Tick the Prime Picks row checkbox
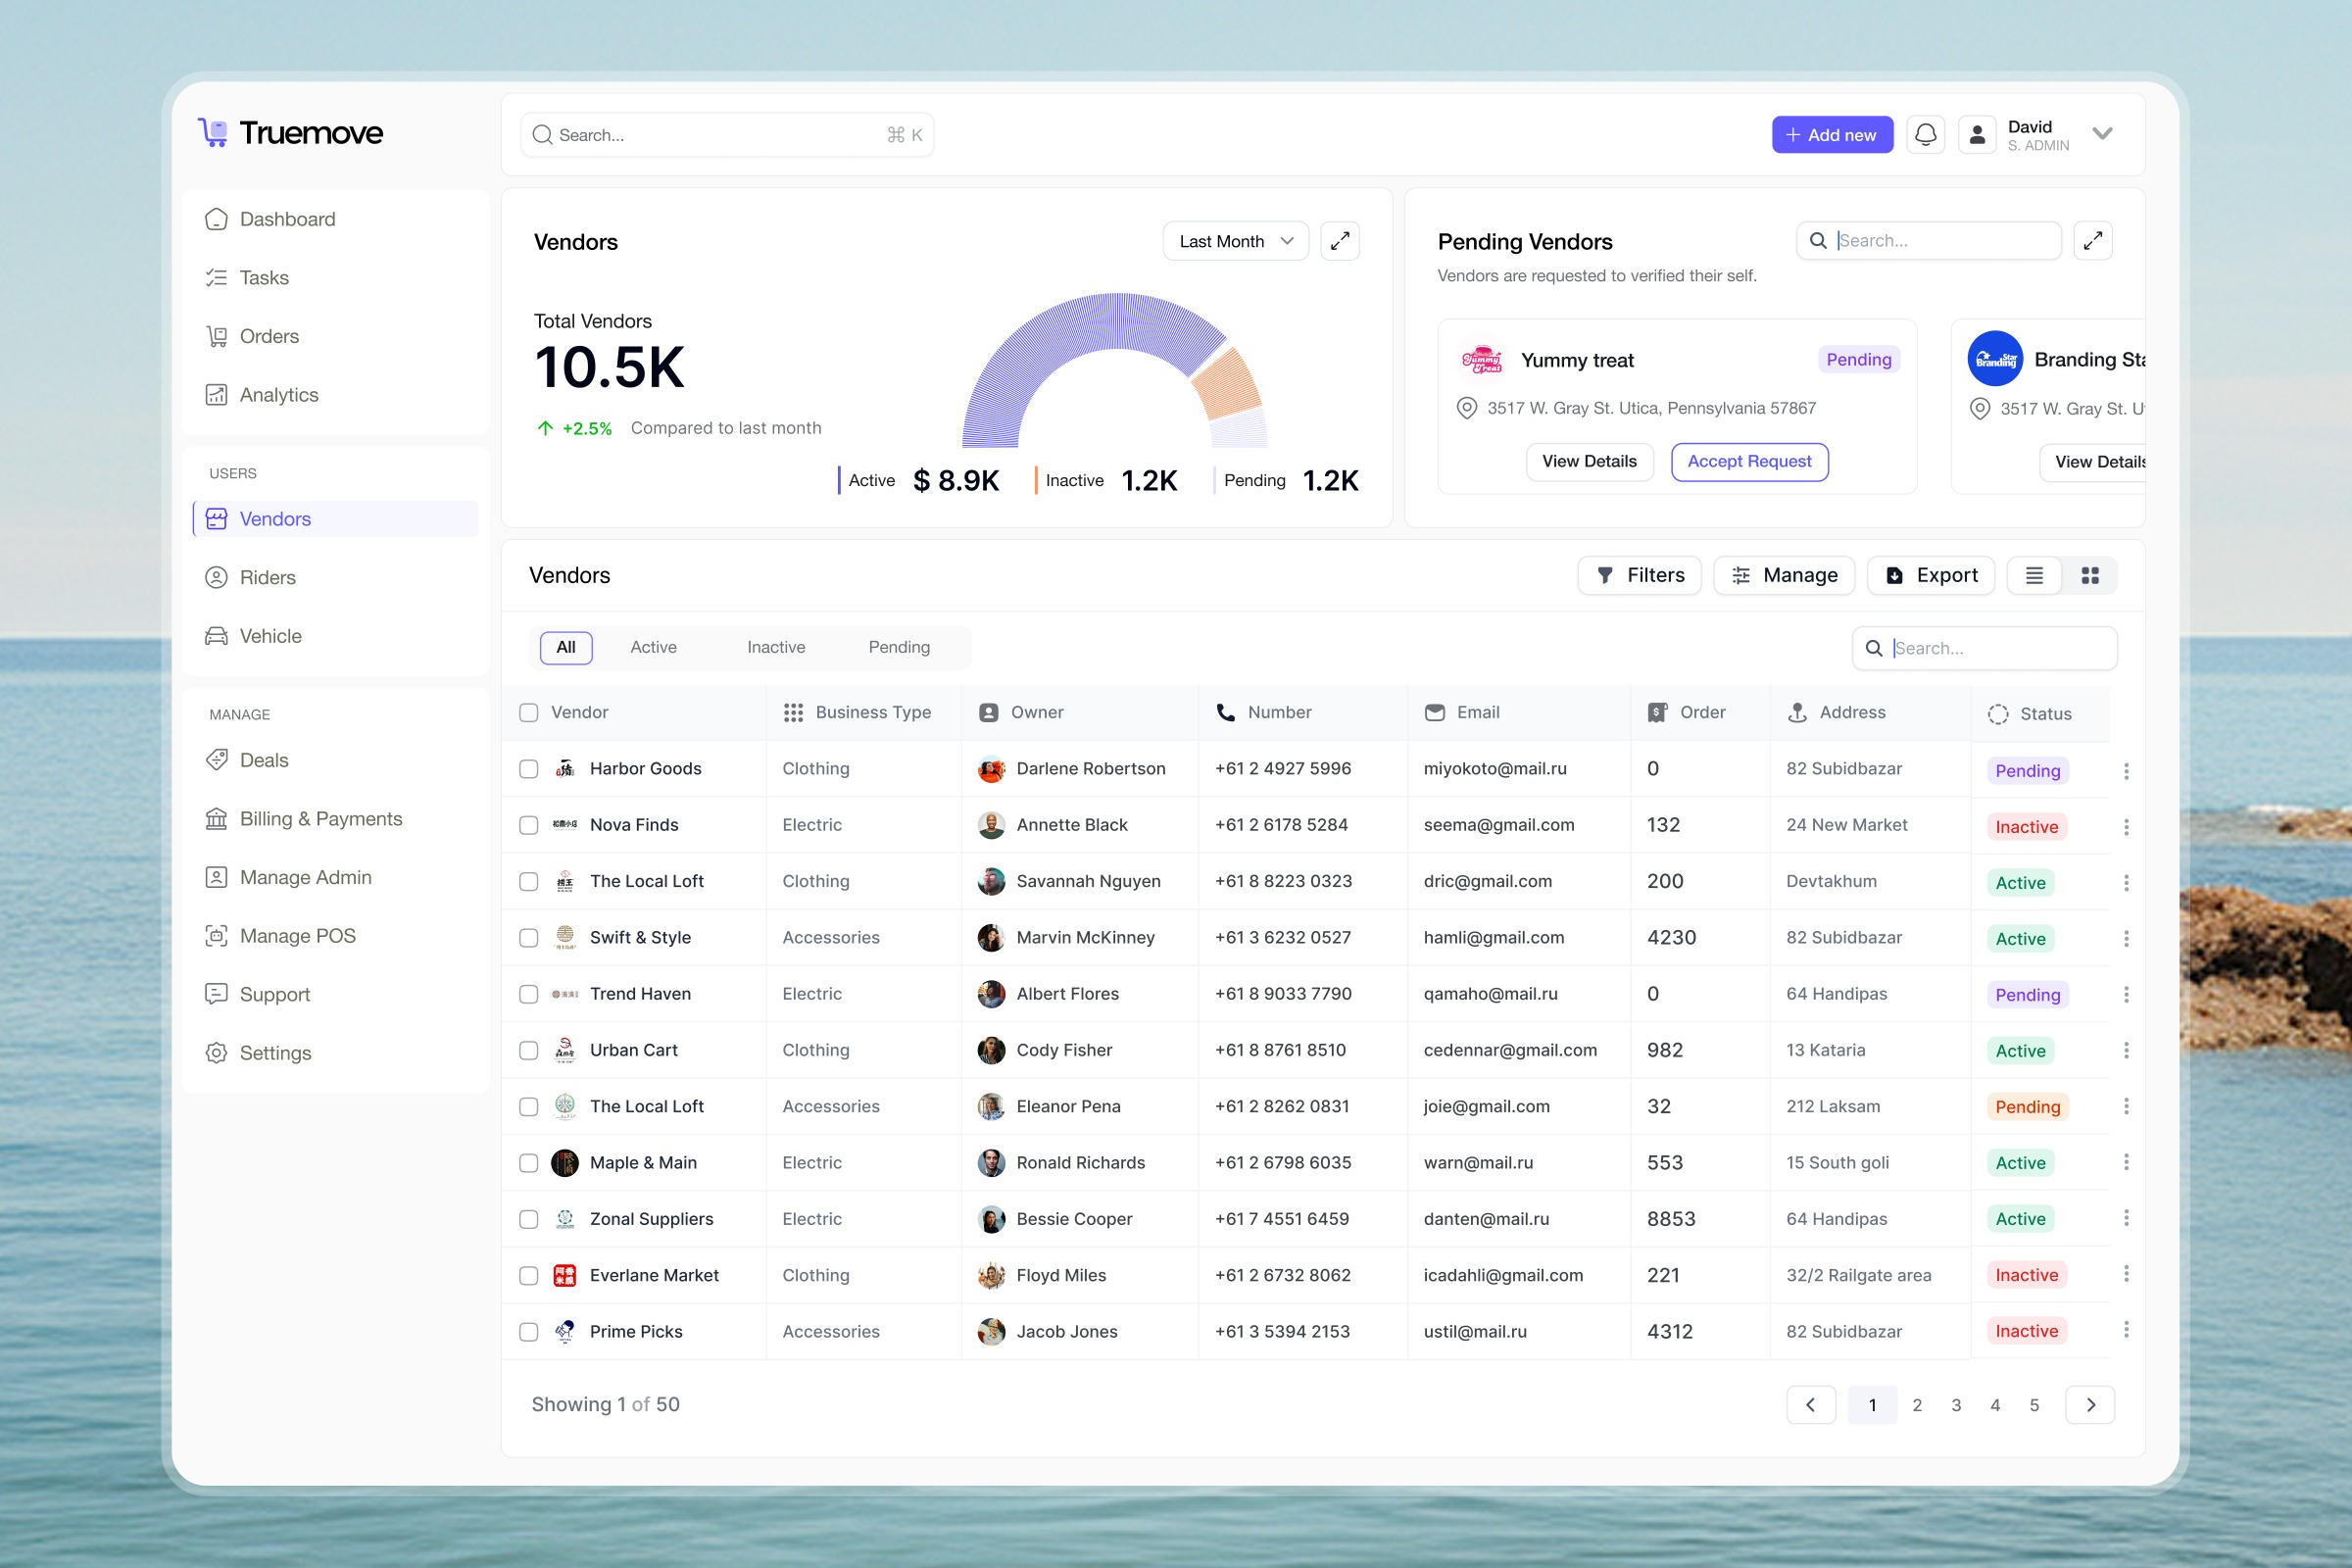2352x1568 pixels. coord(529,1332)
